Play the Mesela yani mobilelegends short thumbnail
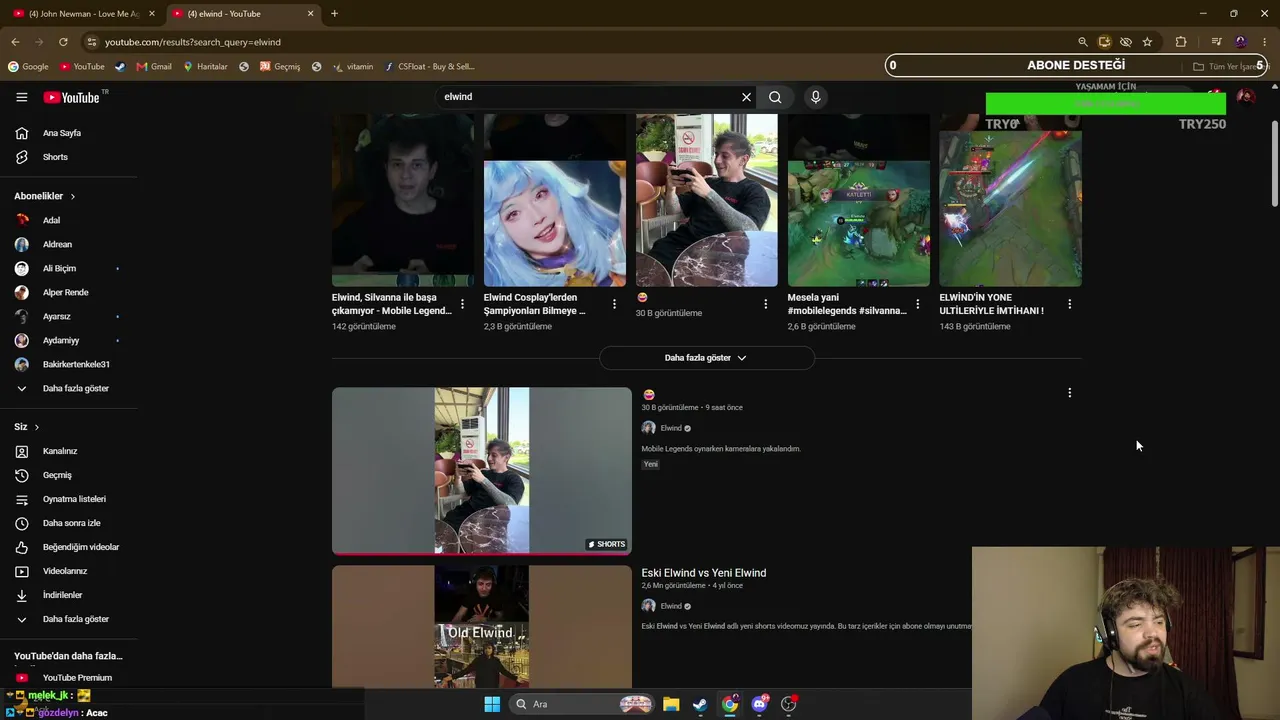Viewport: 1280px width, 720px height. tap(859, 200)
